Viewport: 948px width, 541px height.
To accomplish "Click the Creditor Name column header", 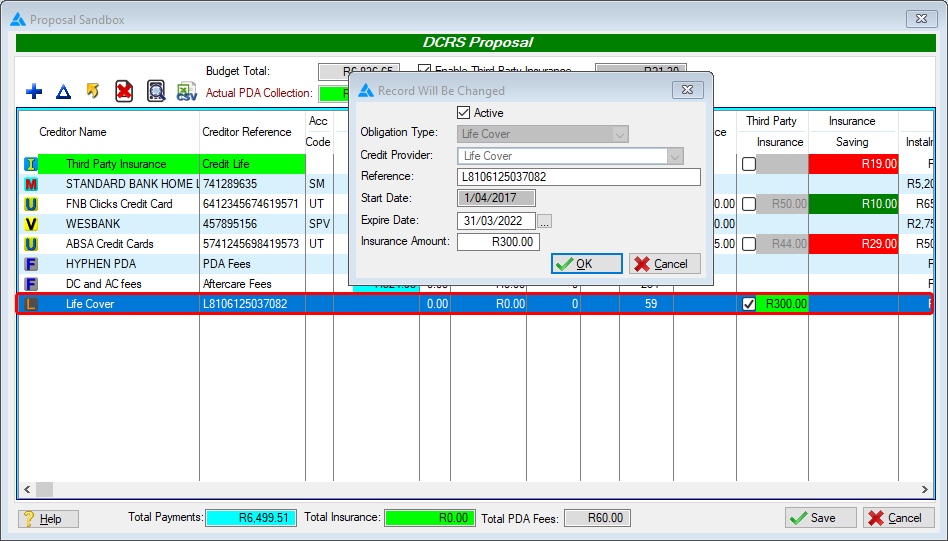I will [73, 132].
